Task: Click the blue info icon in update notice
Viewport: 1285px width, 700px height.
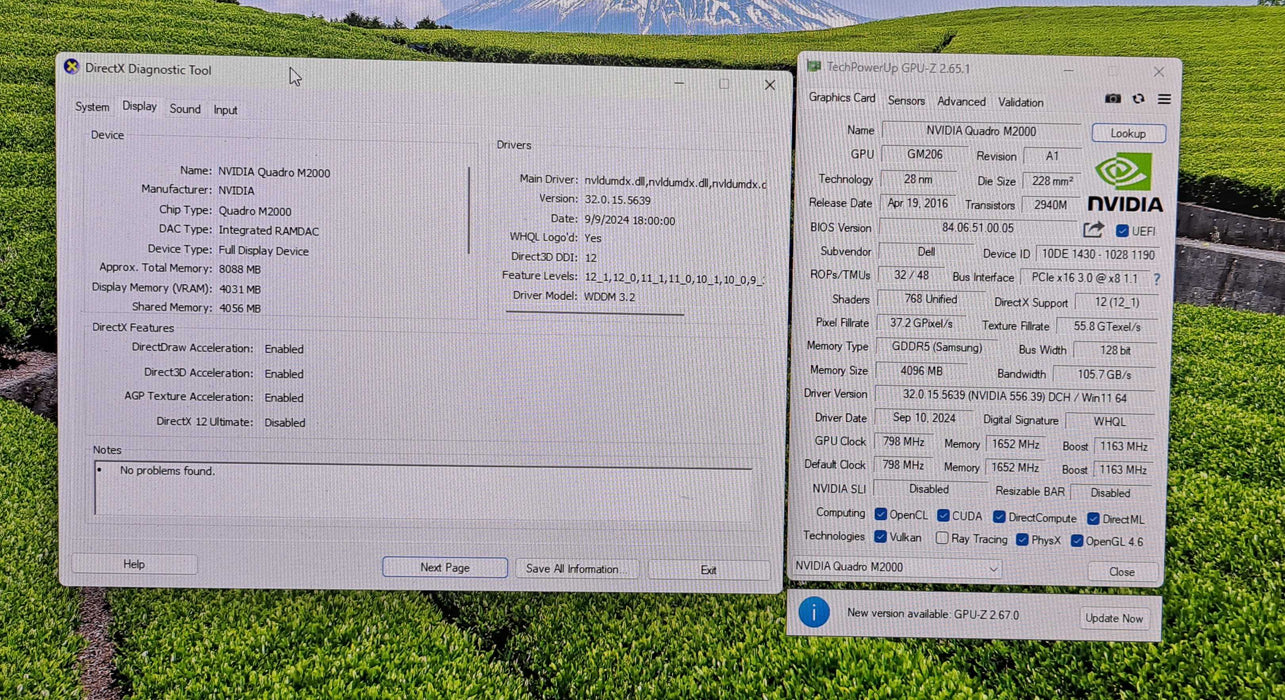Action: click(x=814, y=611)
